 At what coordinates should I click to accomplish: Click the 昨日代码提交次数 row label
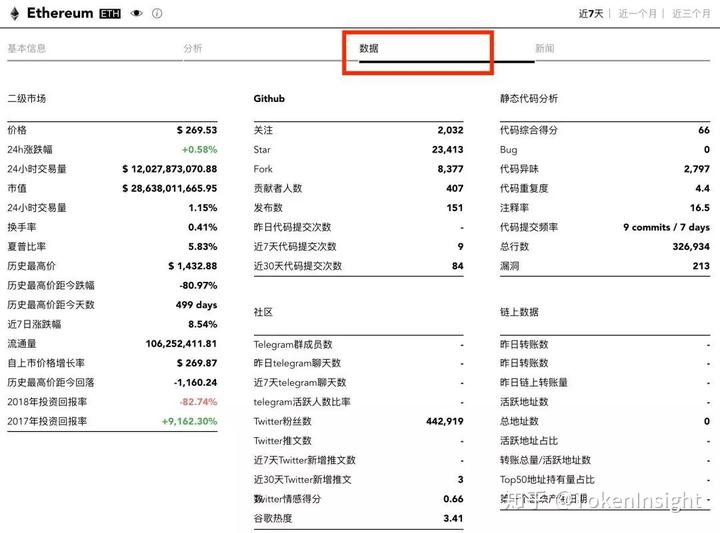292,227
